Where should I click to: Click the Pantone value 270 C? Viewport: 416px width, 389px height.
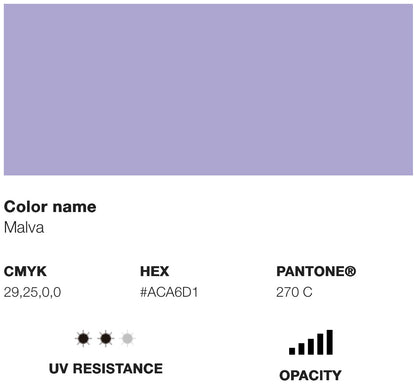point(294,292)
